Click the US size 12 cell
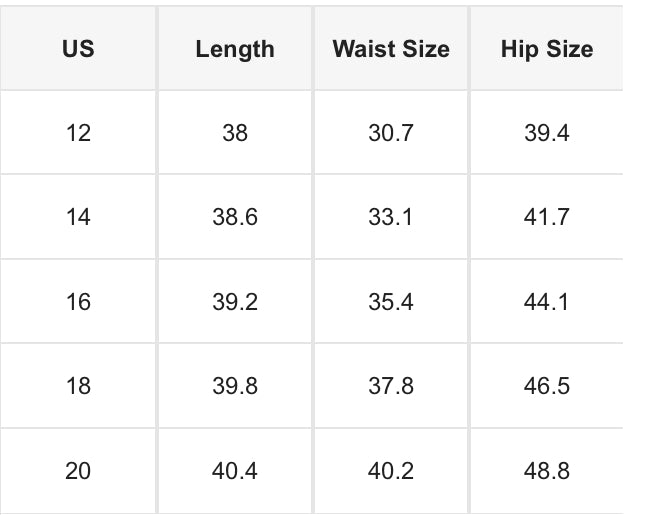Viewport: 649px width, 515px height. tap(78, 133)
